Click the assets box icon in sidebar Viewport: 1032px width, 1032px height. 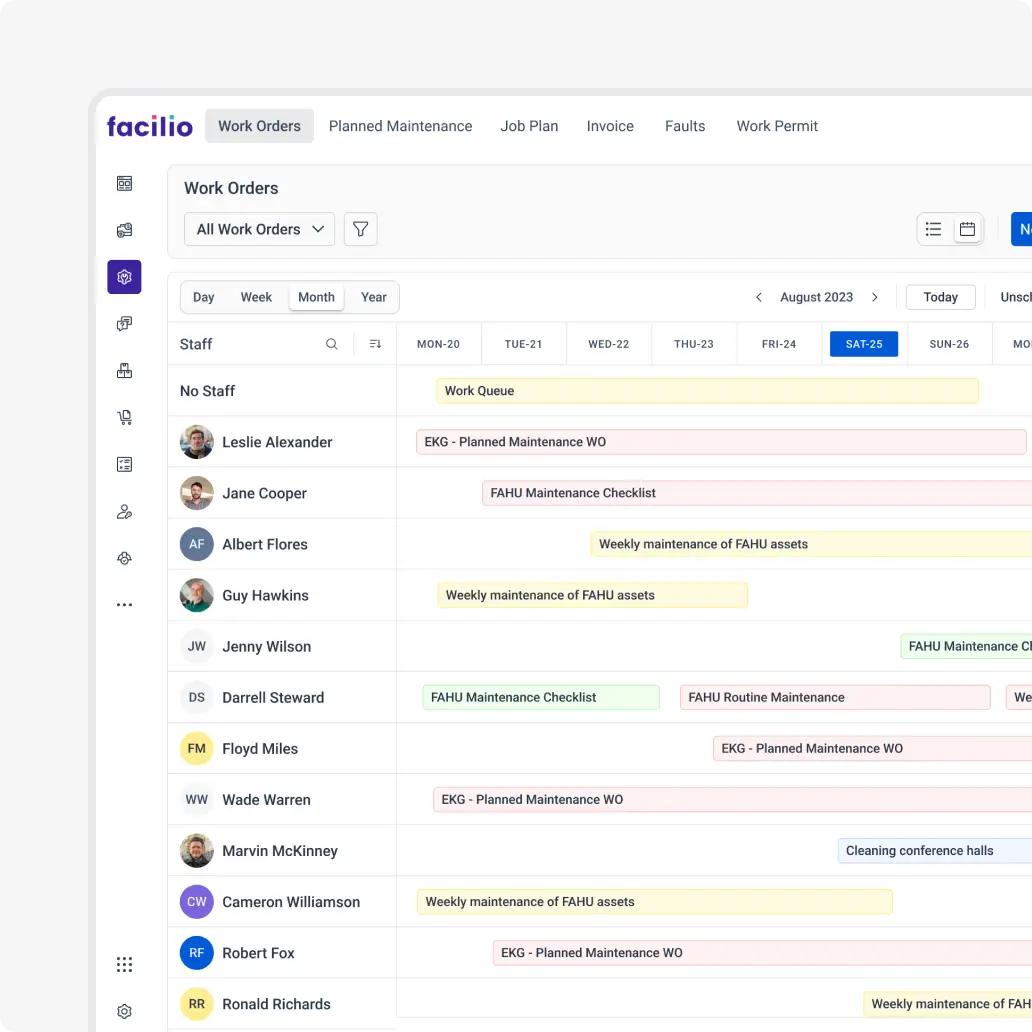pos(124,370)
